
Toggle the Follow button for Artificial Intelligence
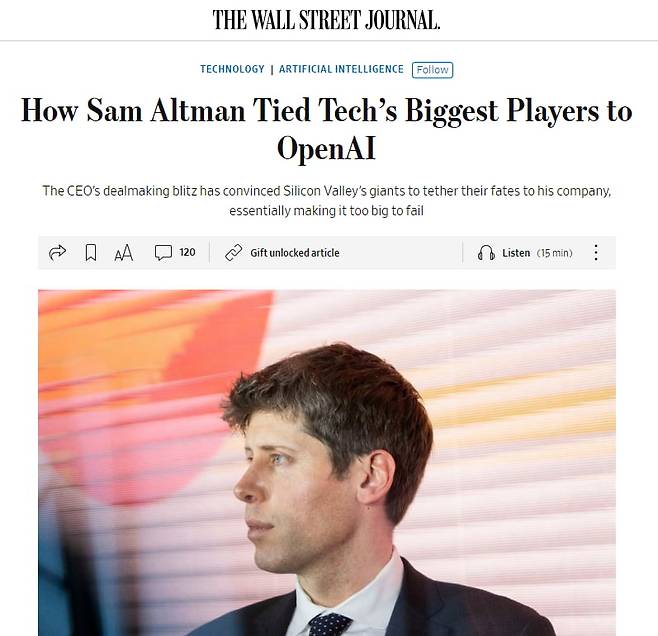[x=433, y=70]
